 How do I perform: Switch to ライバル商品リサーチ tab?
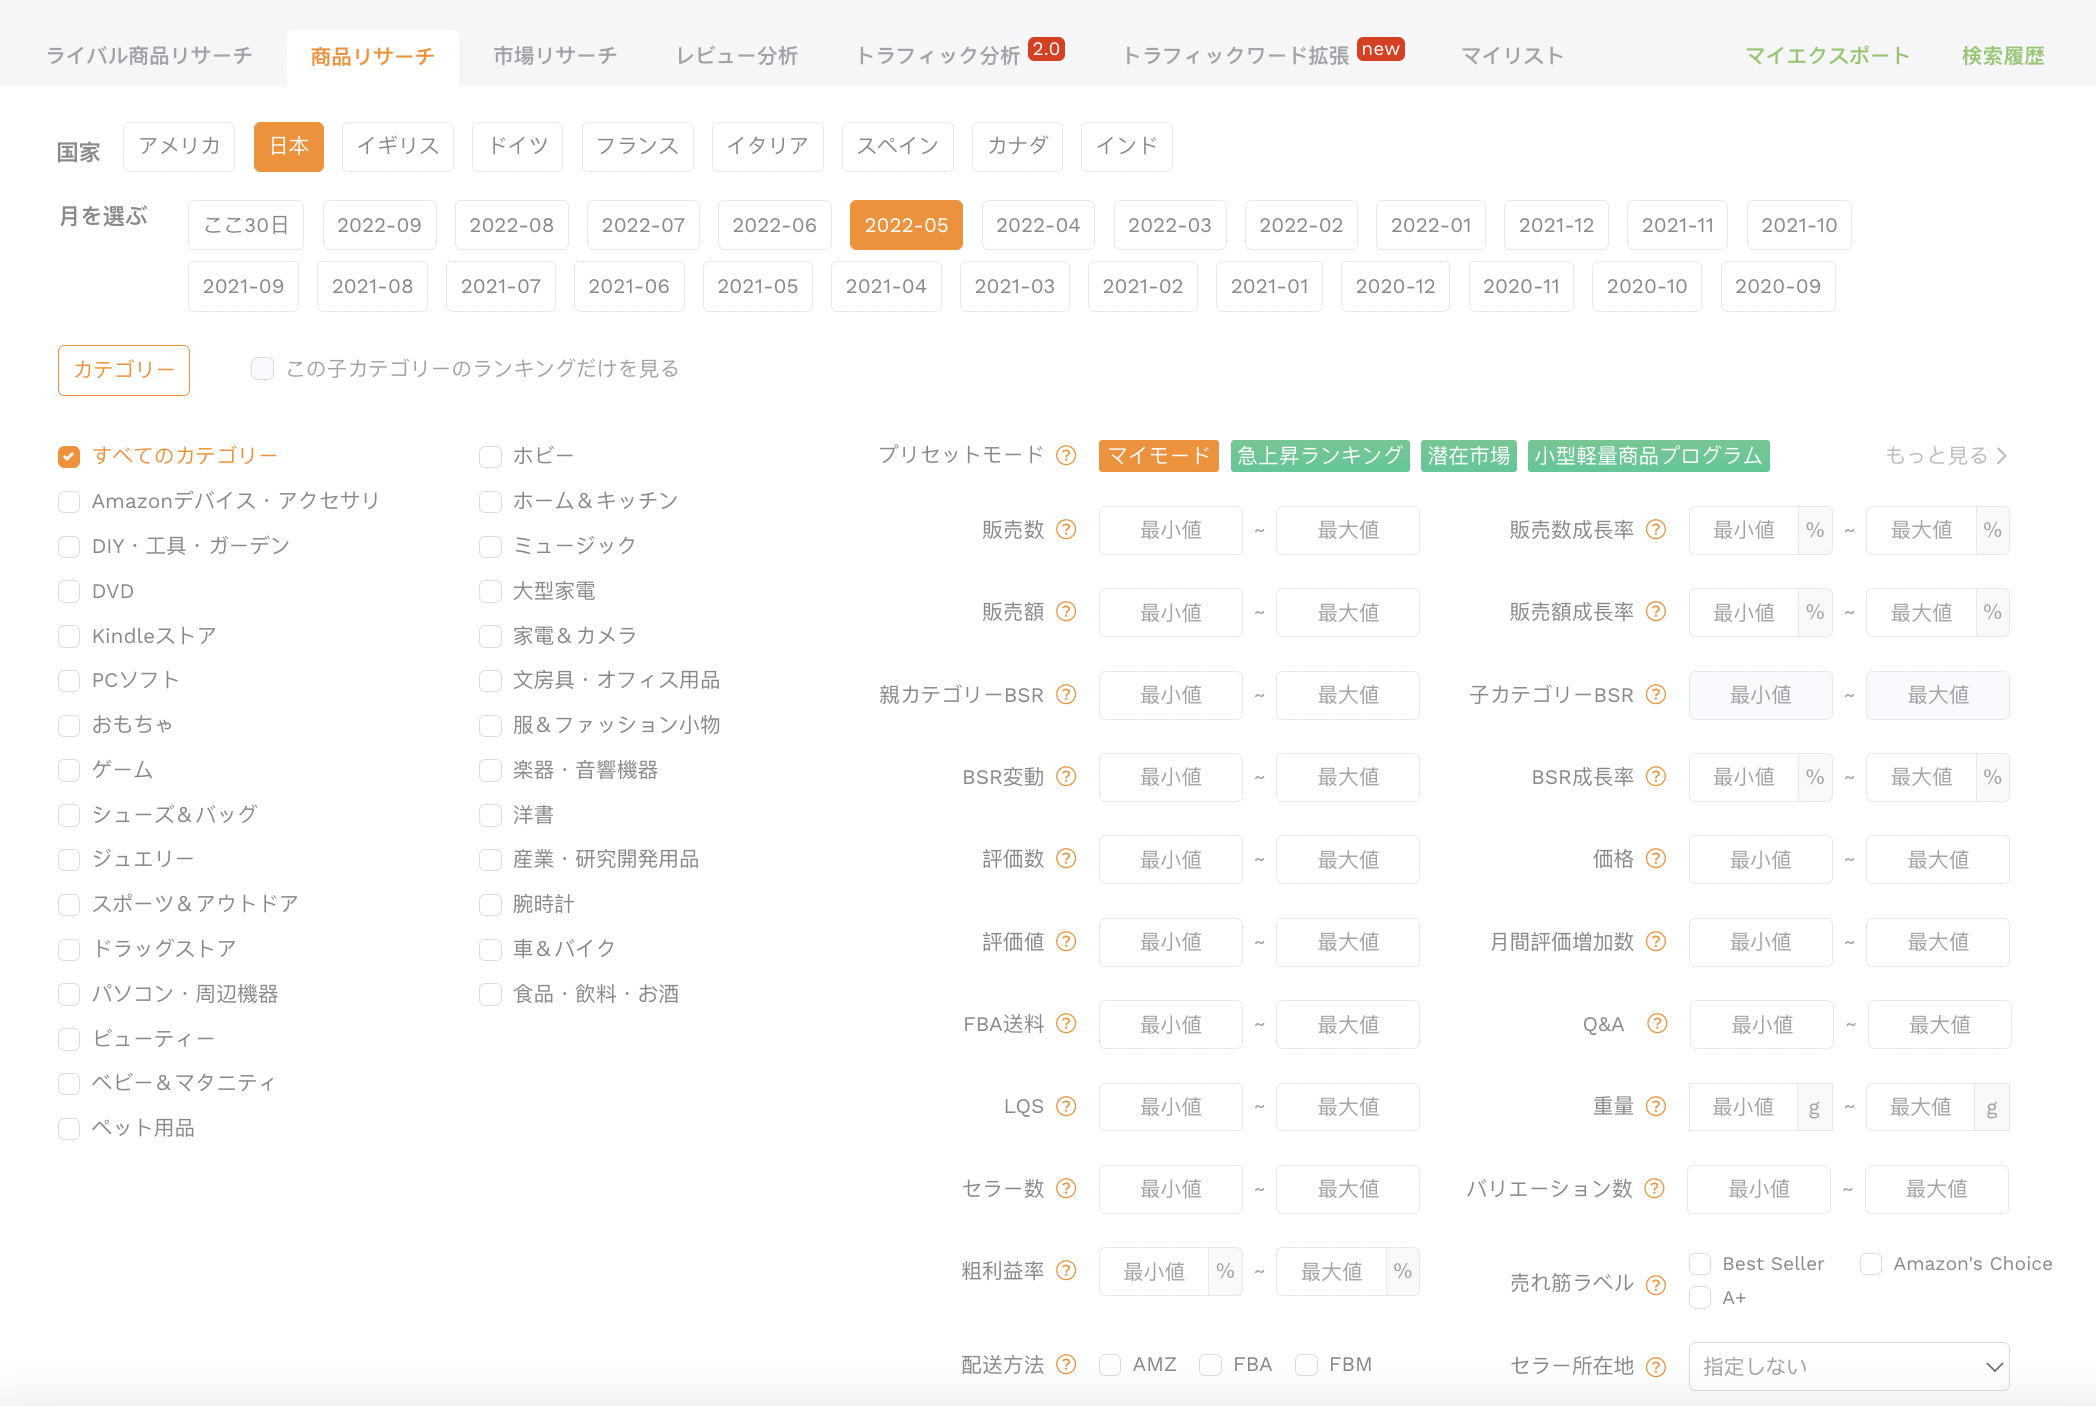coord(149,55)
